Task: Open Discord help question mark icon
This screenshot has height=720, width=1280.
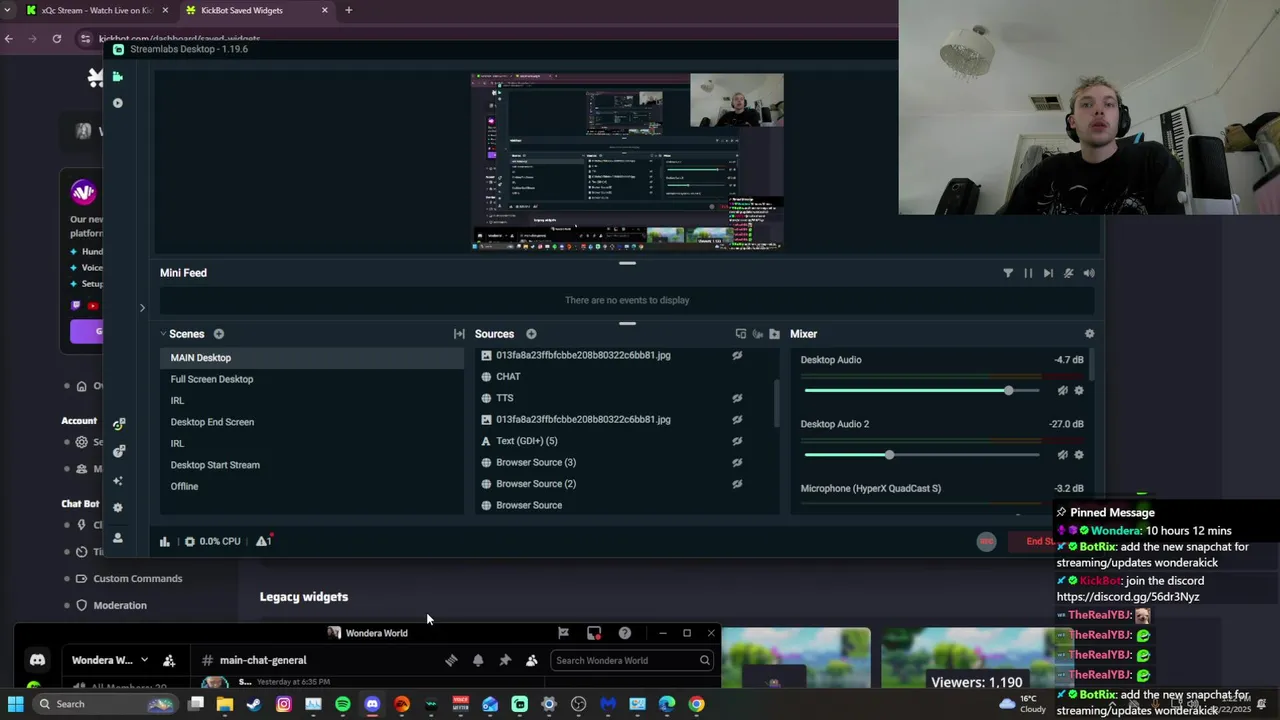Action: tap(625, 633)
